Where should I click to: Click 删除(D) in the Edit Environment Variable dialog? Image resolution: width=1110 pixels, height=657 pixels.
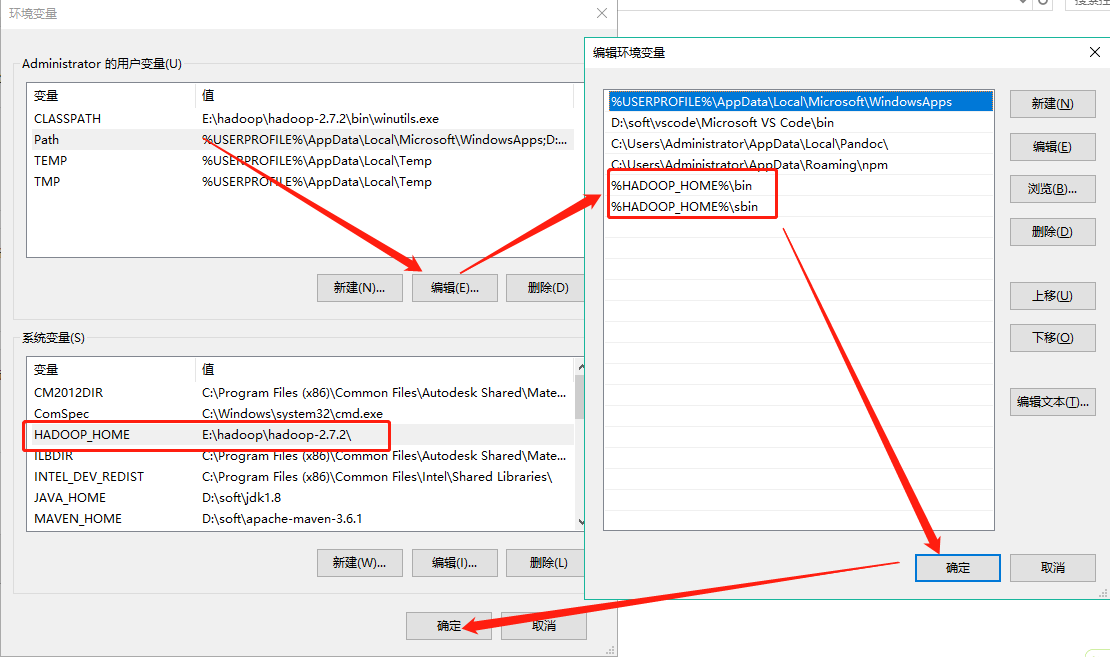(1052, 232)
